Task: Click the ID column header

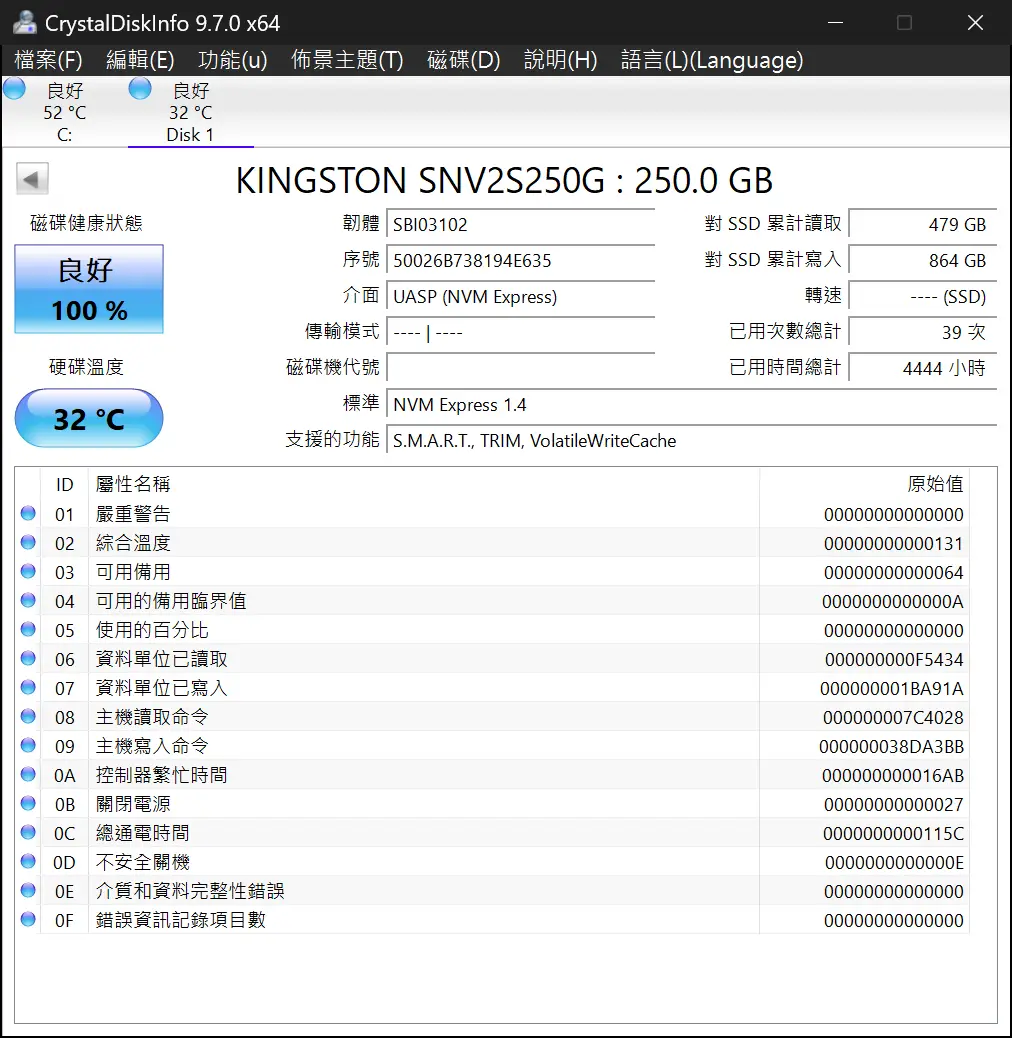Action: coord(64,485)
